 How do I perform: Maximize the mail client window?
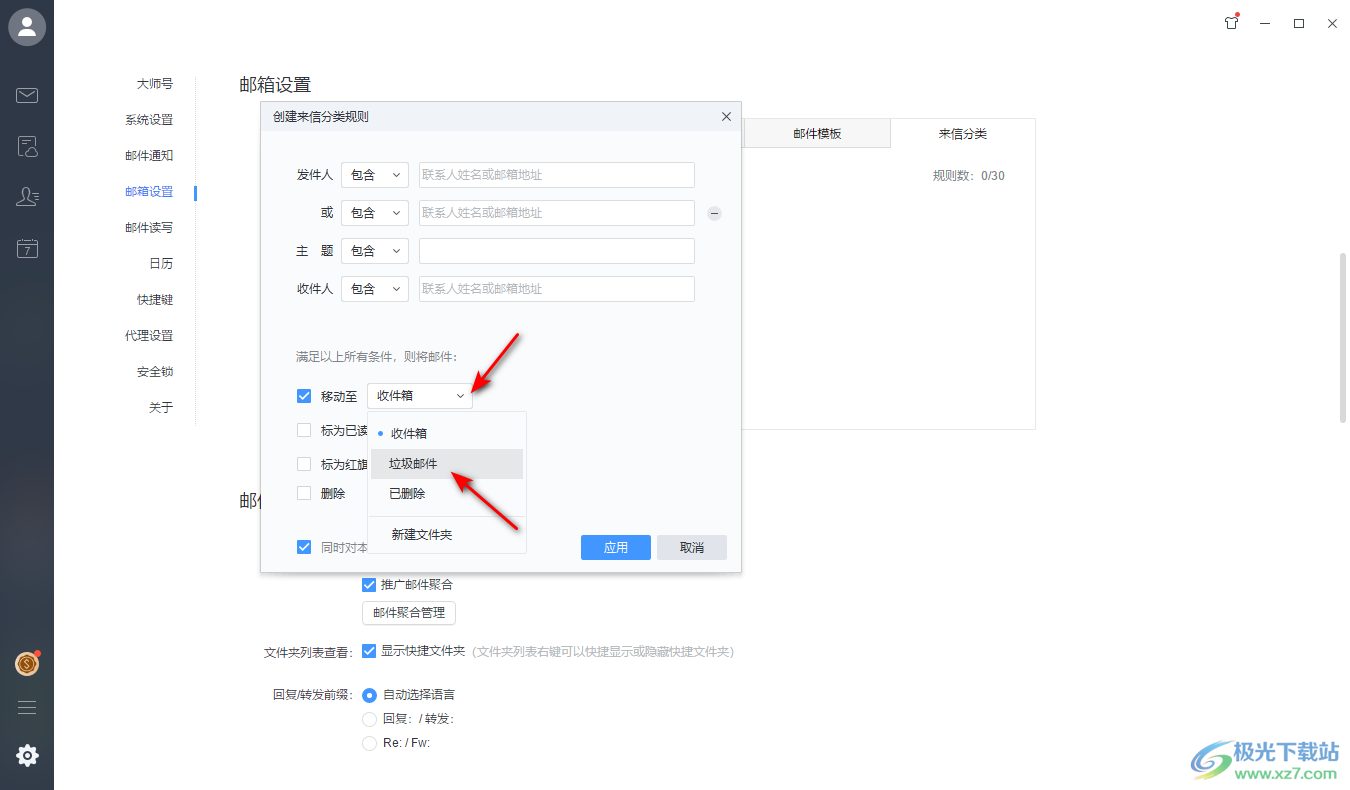click(1299, 23)
